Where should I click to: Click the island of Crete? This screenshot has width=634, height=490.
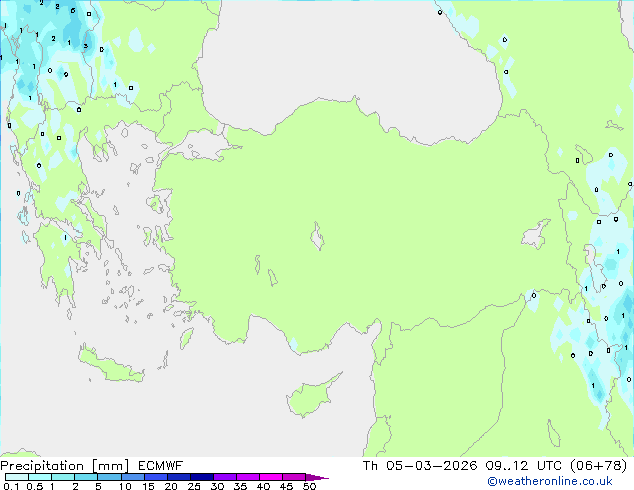click(x=111, y=364)
